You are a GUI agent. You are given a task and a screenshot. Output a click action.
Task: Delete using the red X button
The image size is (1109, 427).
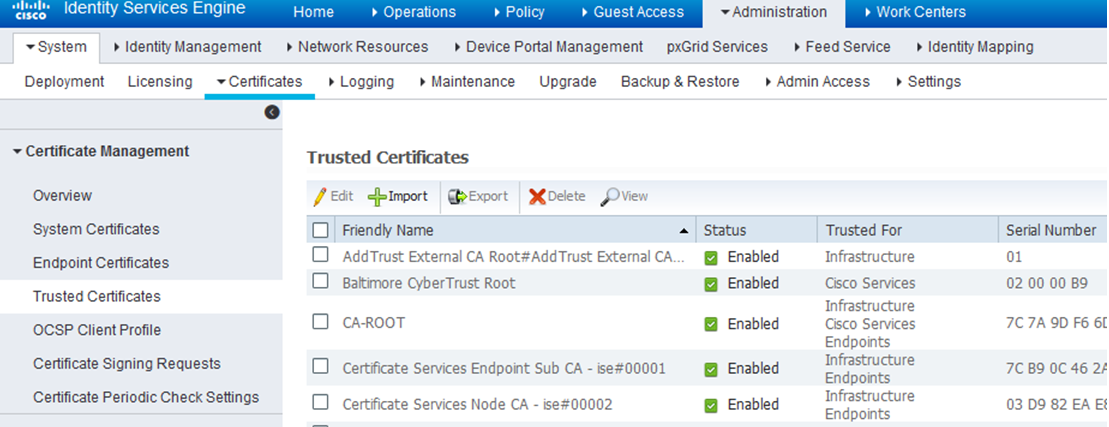(557, 197)
